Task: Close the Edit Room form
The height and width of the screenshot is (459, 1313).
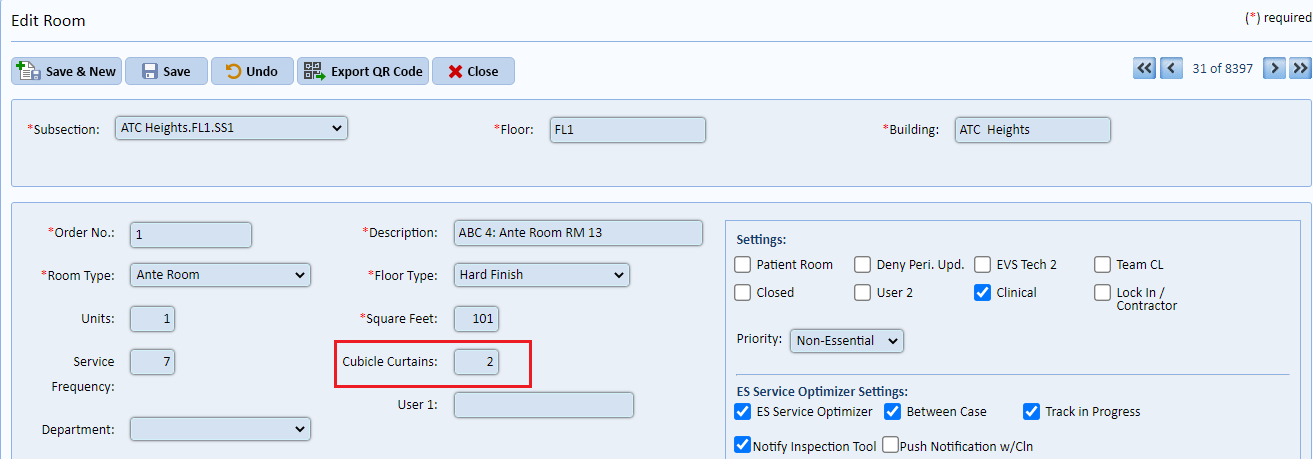Action: click(x=473, y=71)
